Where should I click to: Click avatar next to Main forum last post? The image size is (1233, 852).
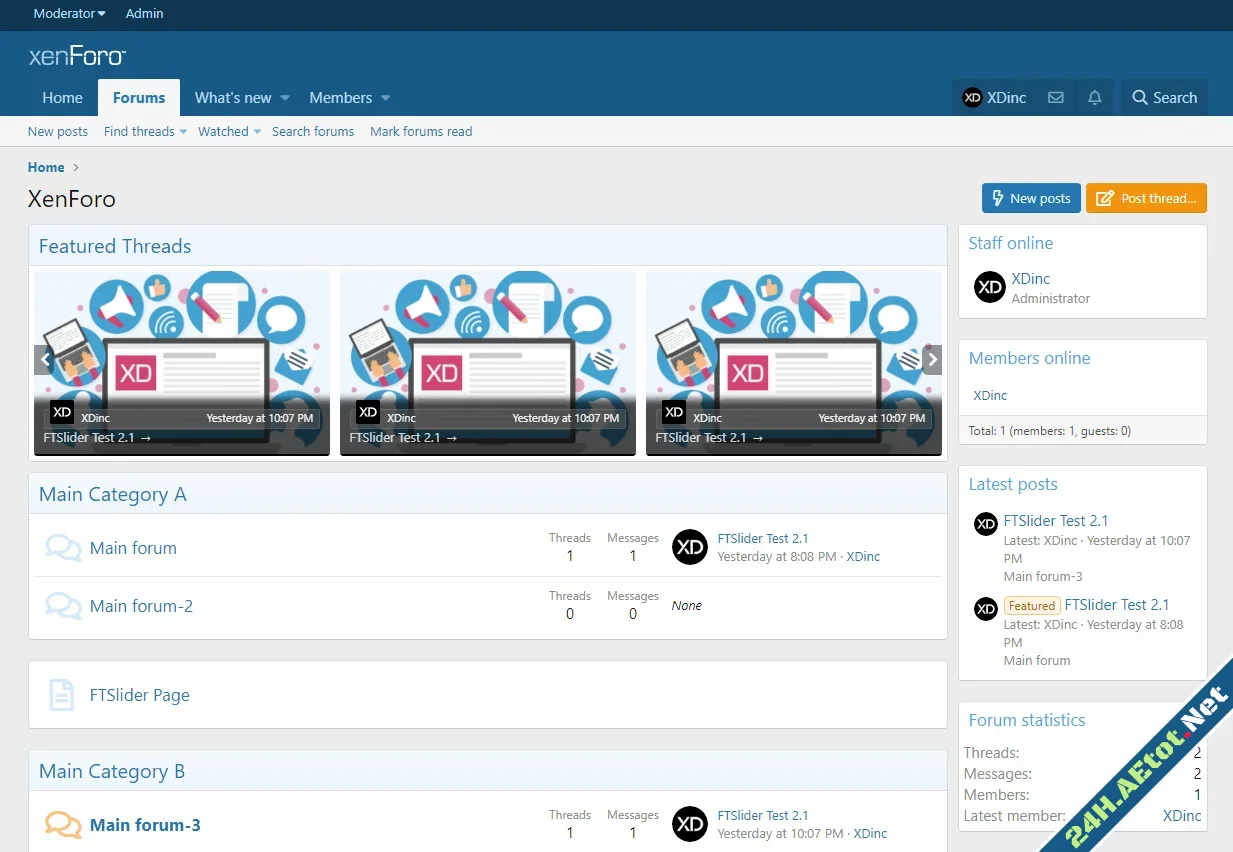pos(690,547)
